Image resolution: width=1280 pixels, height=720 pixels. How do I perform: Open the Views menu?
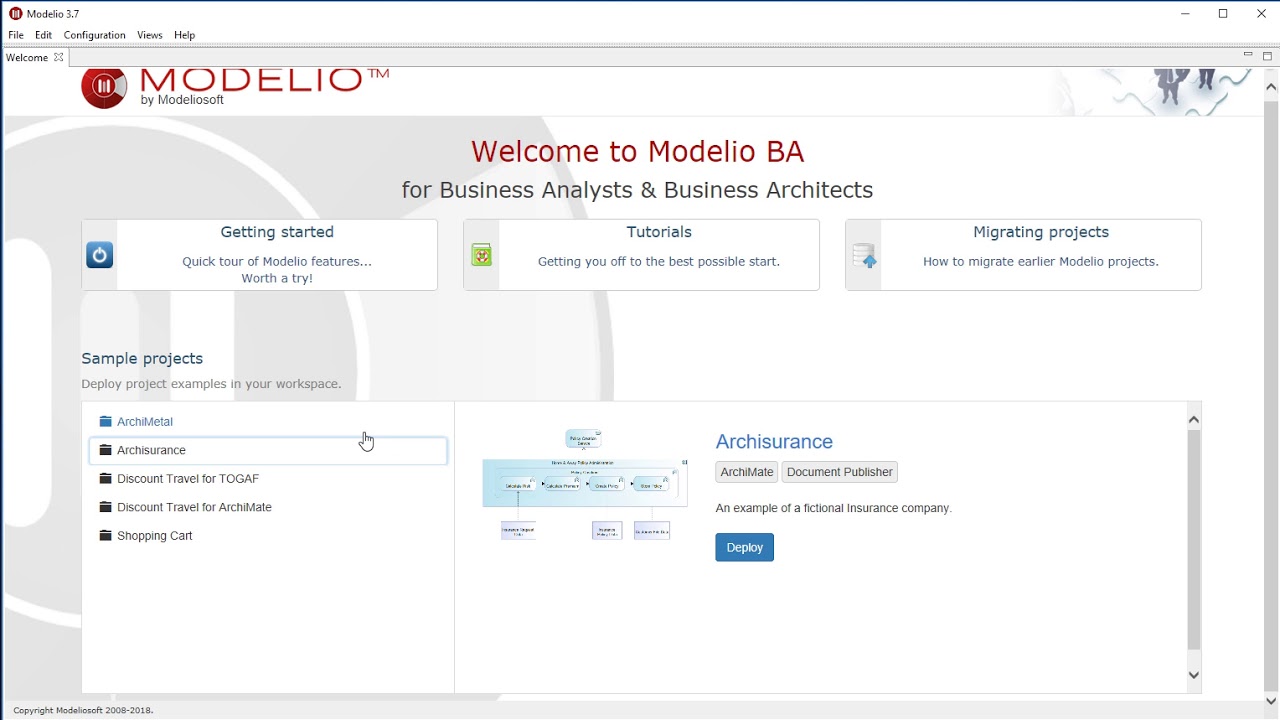pos(150,35)
